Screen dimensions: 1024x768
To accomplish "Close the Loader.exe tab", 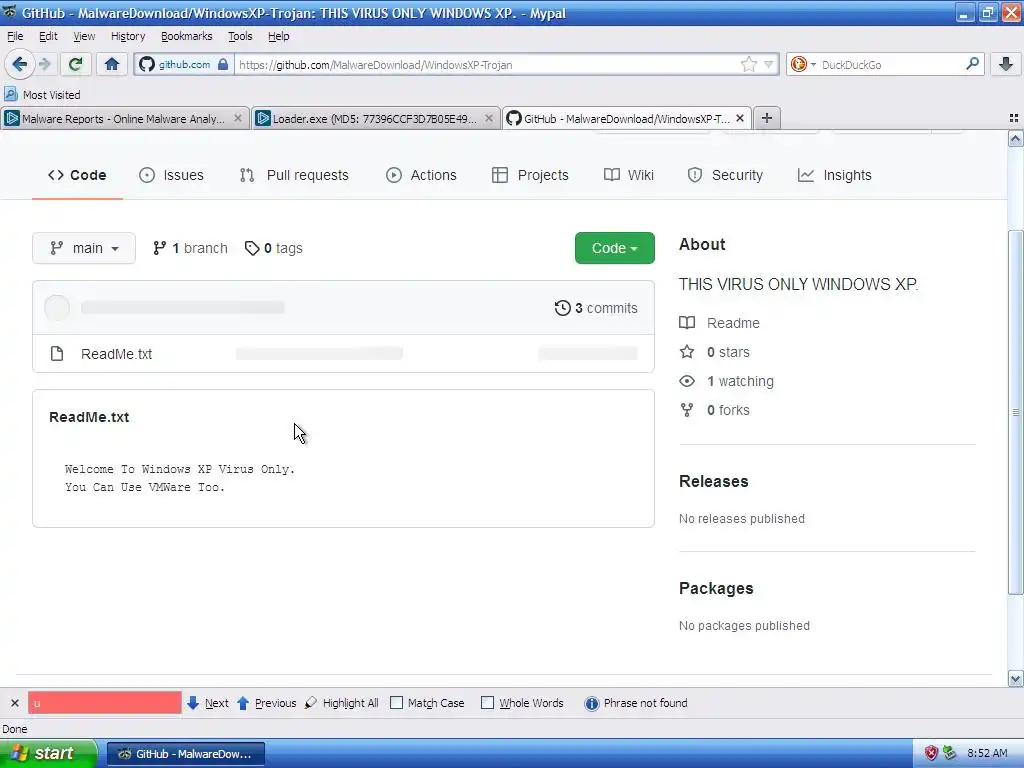I will click(x=488, y=118).
